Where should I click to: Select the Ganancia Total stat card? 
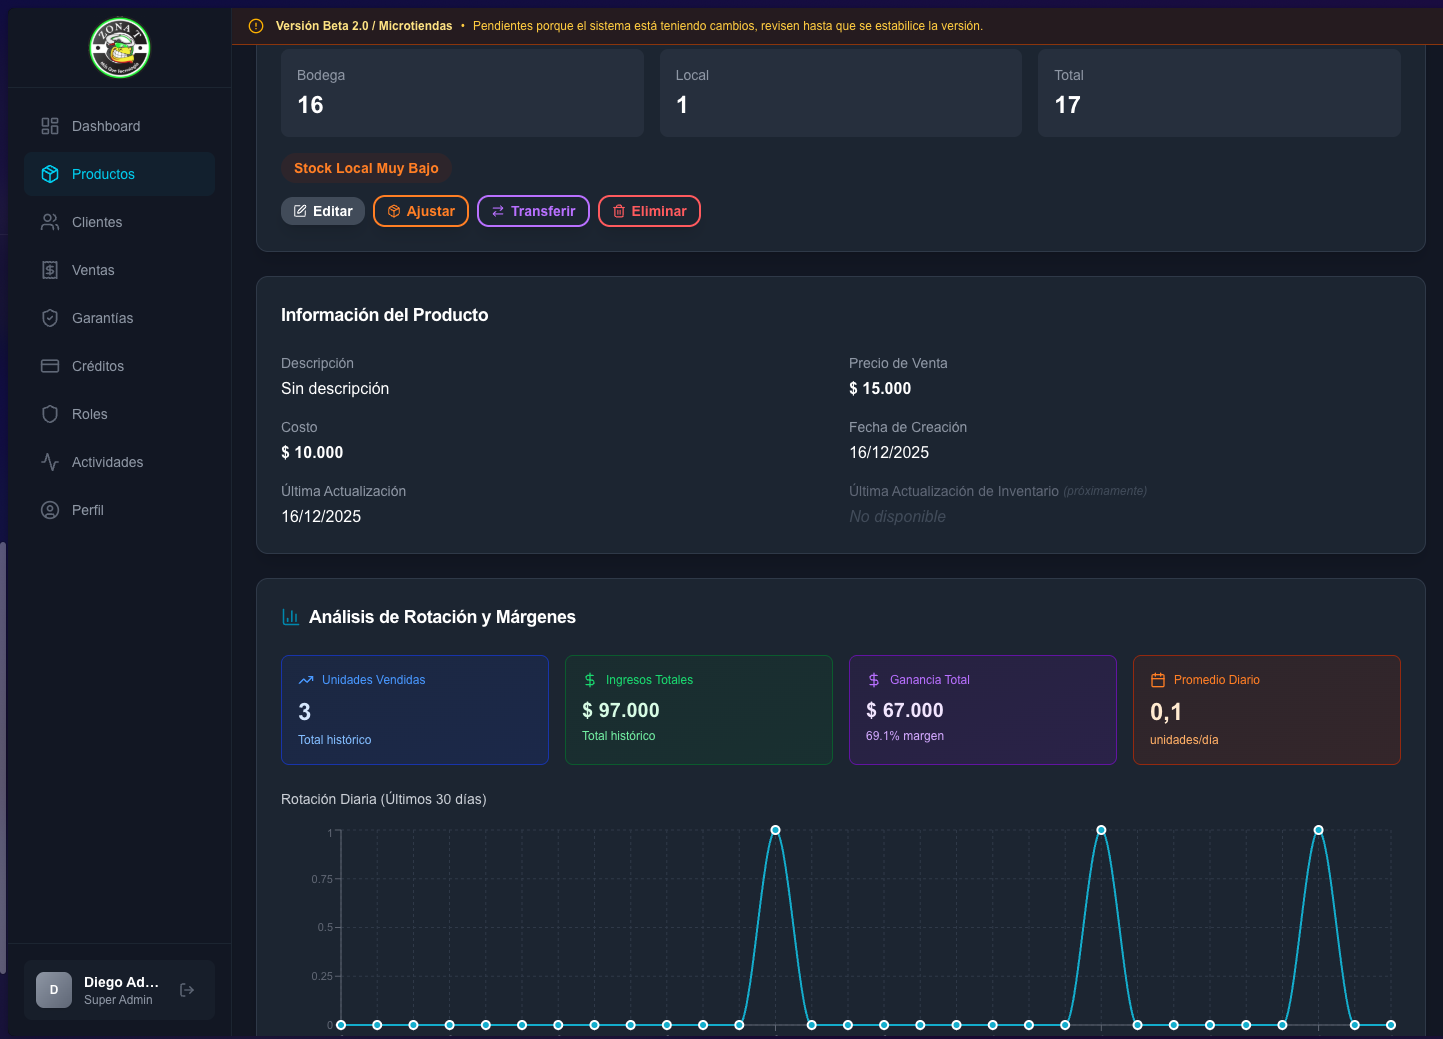point(982,710)
